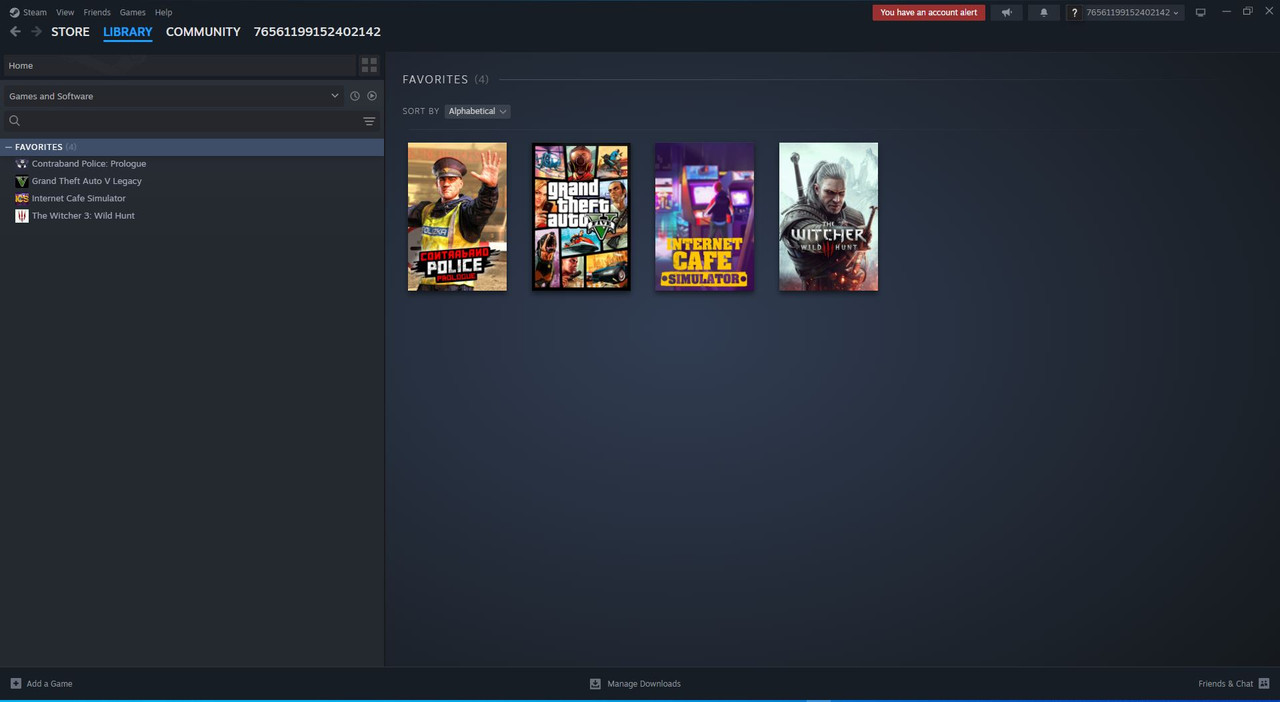Open the Friends menu

(97, 12)
